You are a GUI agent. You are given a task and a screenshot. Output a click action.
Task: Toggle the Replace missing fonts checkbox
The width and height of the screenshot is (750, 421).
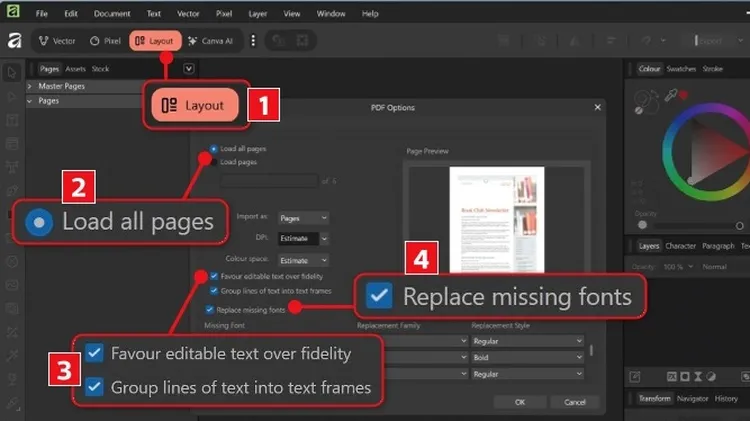pos(209,310)
